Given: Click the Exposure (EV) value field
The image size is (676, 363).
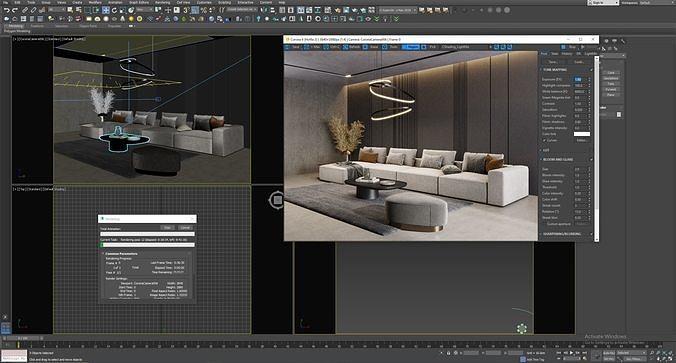Looking at the screenshot, I should (x=581, y=79).
